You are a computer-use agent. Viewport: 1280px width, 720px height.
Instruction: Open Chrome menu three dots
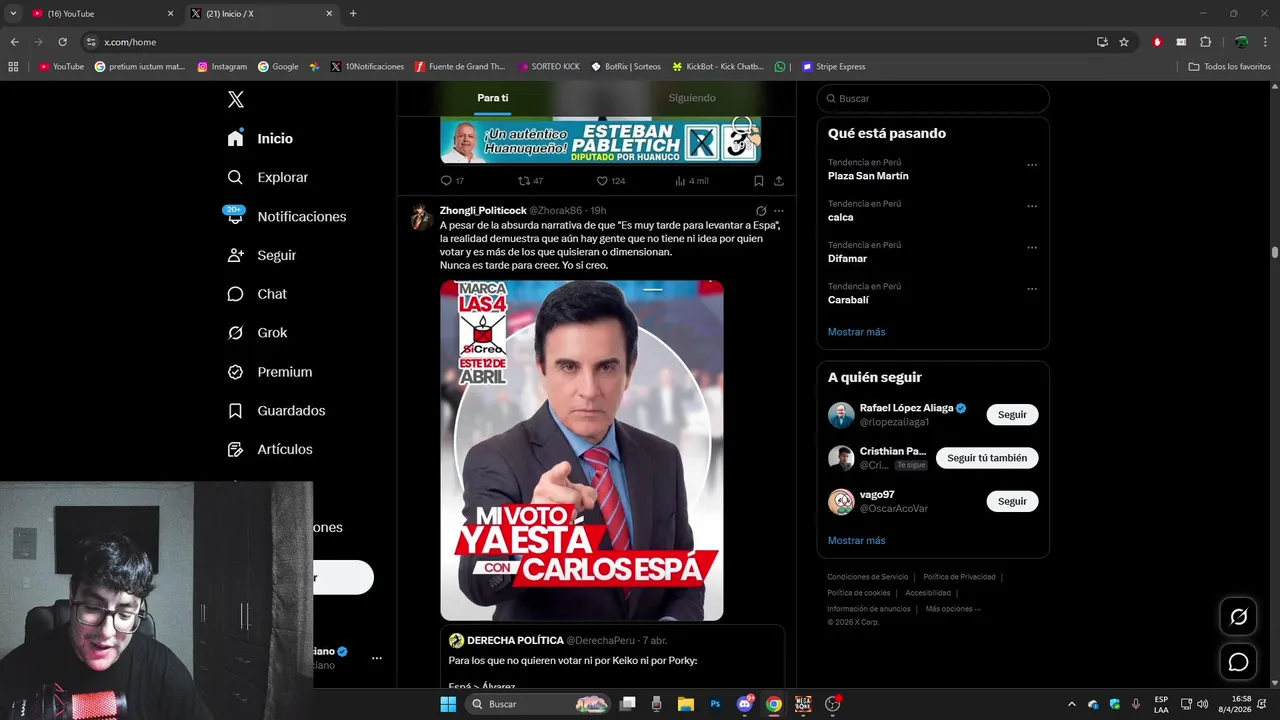point(1264,42)
